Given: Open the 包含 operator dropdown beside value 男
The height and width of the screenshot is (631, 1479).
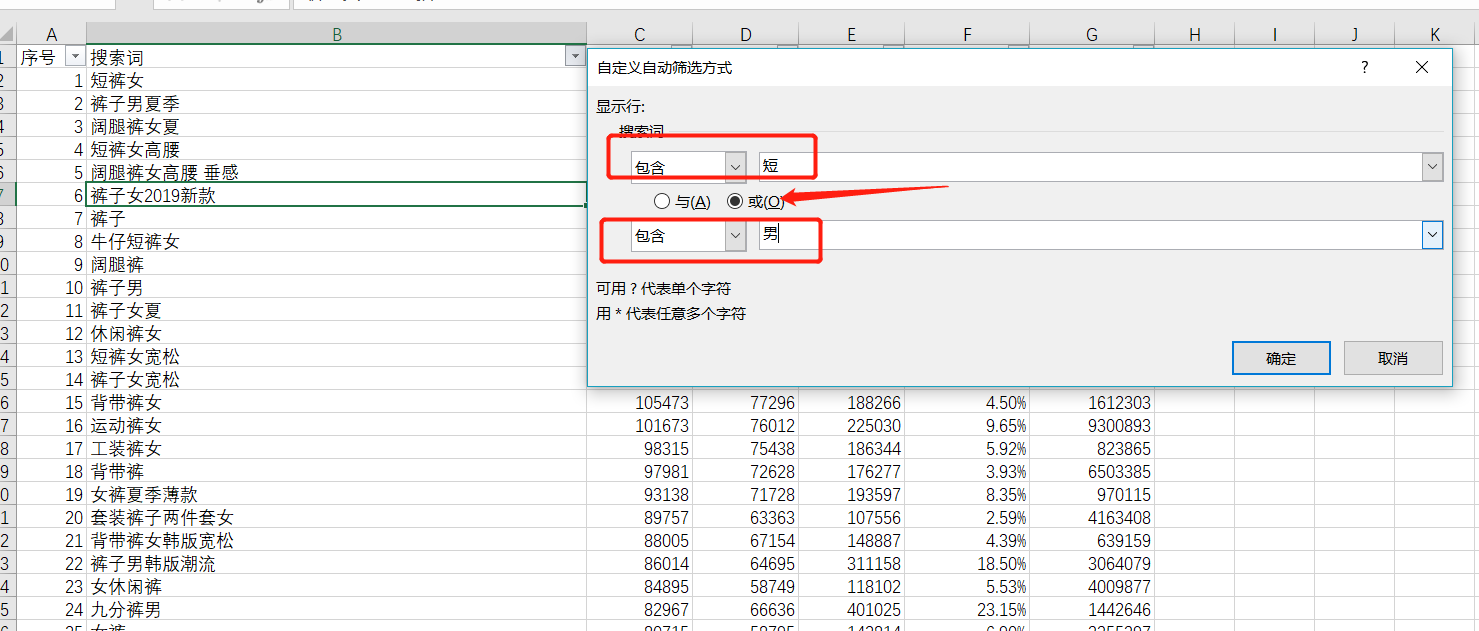Looking at the screenshot, I should coord(735,236).
